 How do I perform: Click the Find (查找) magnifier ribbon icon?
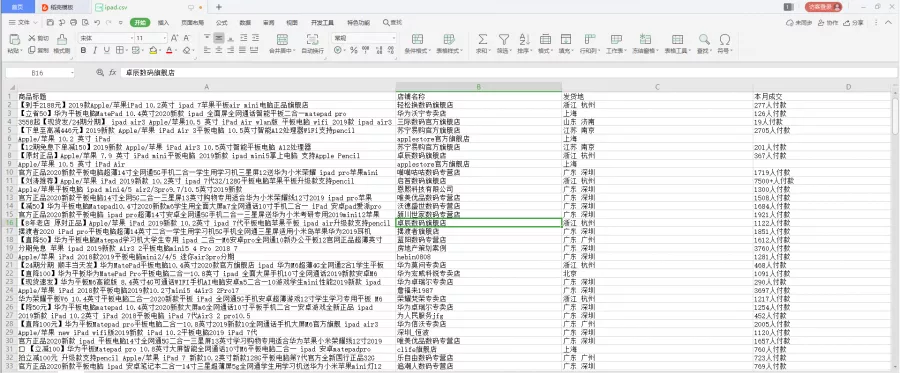tap(704, 39)
